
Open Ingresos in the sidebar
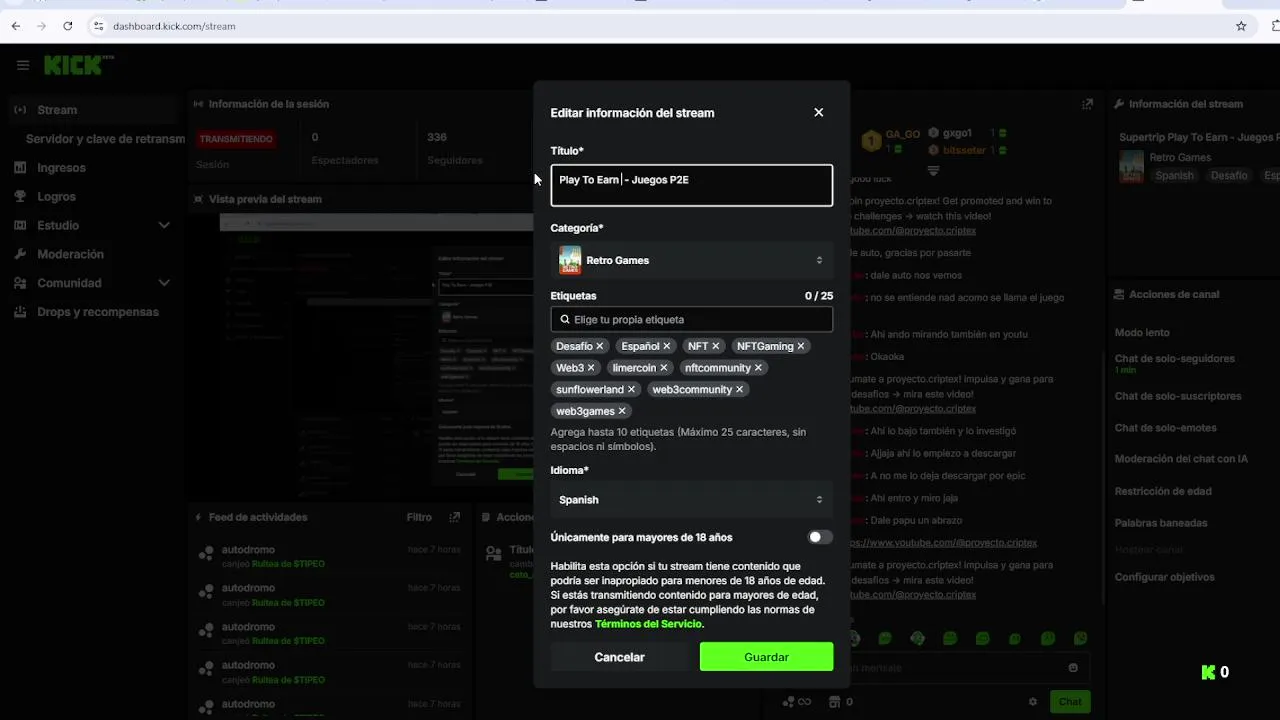pos(61,168)
